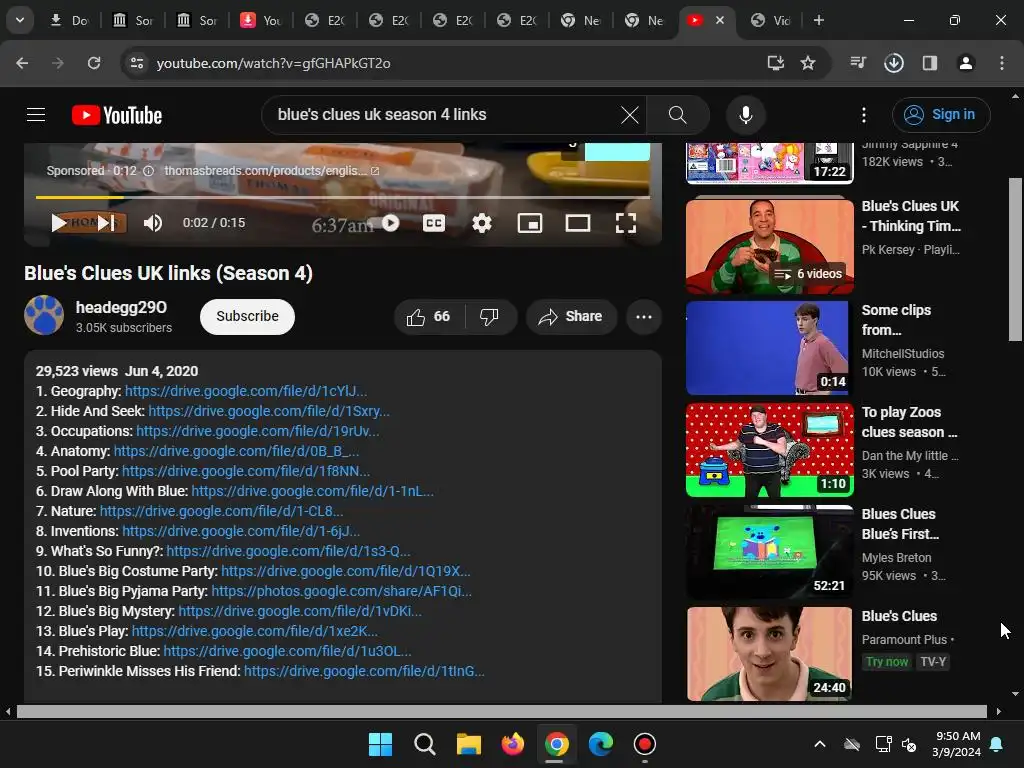Open a new browser tab

818,20
